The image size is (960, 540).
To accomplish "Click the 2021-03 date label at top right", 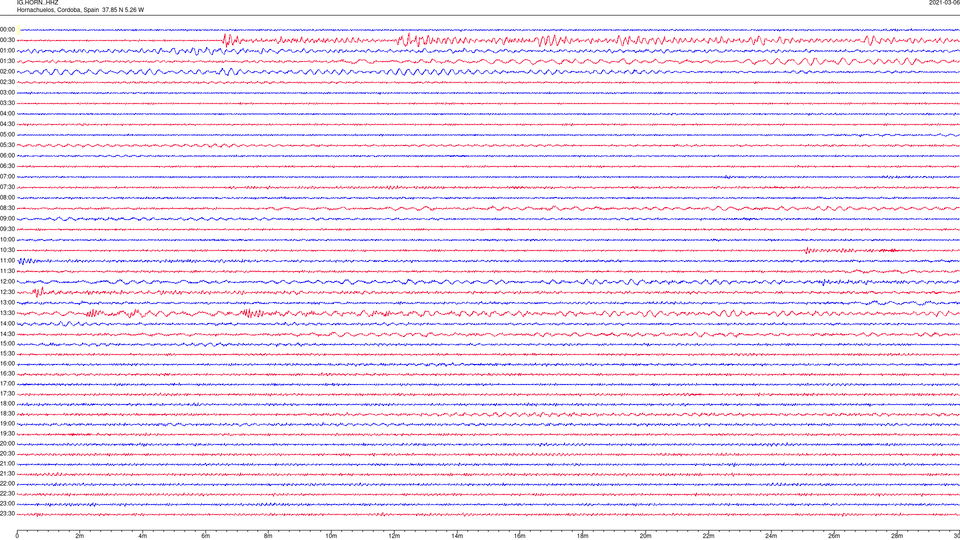I will pyautogui.click(x=944, y=2).
